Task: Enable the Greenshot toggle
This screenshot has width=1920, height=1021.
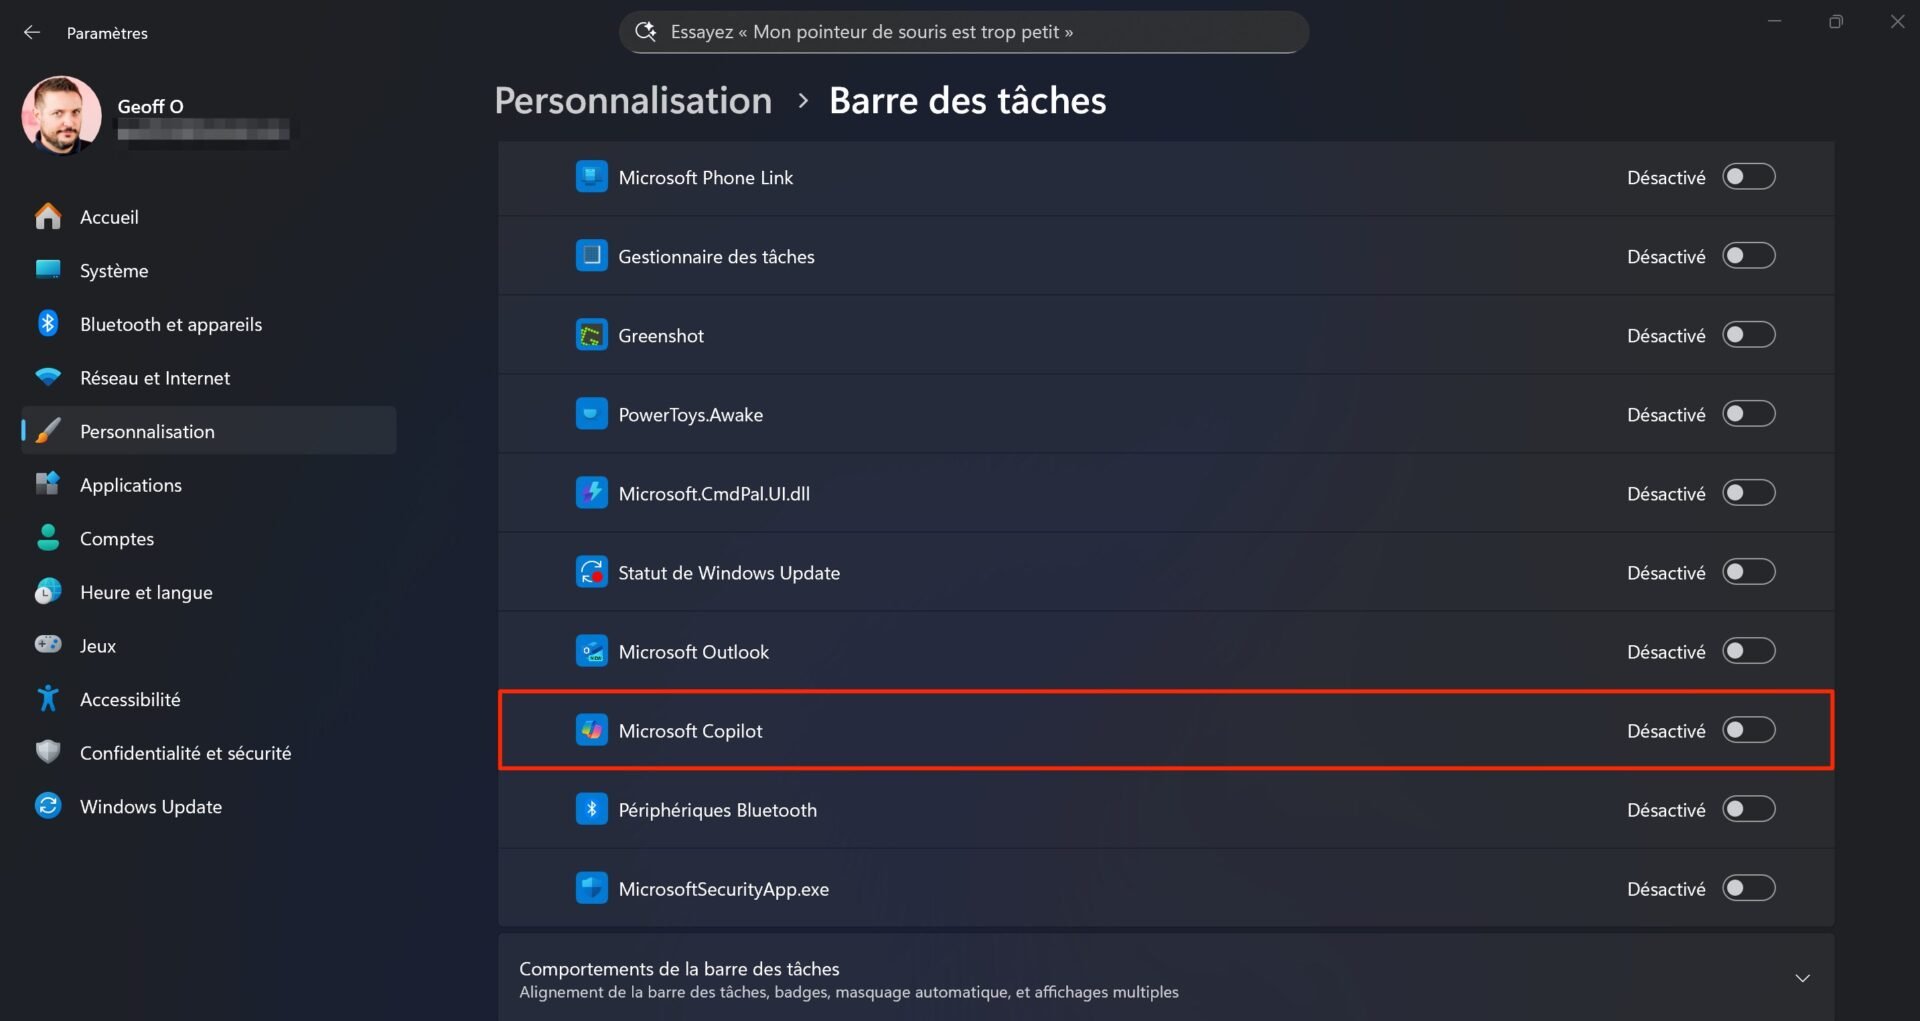Action: tap(1748, 334)
